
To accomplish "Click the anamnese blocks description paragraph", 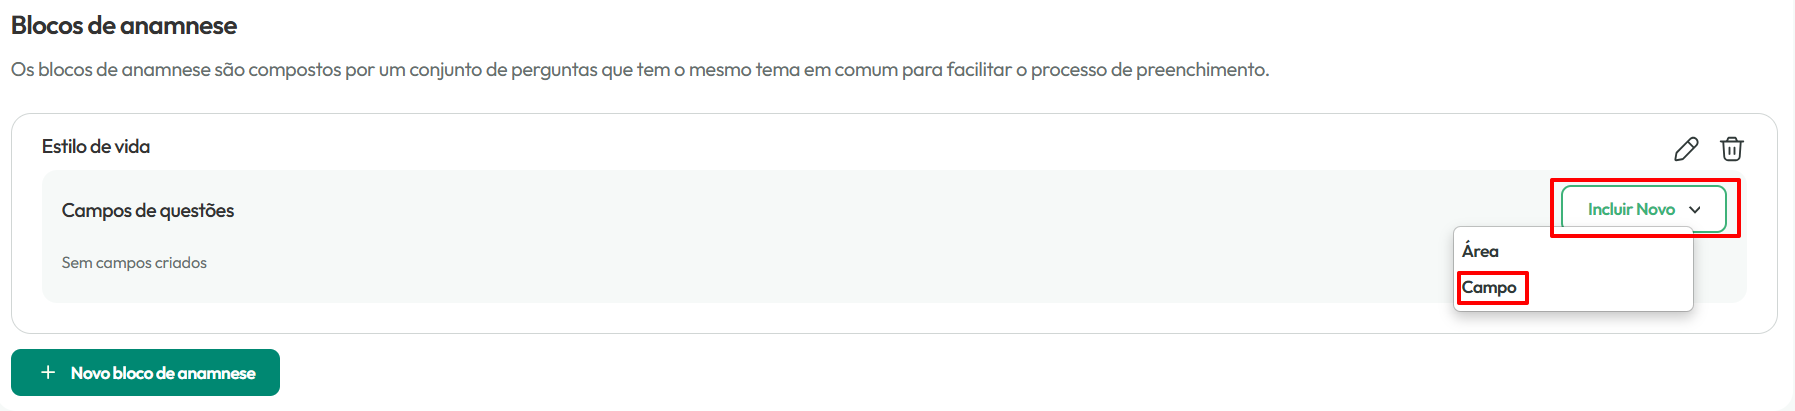I will [640, 70].
